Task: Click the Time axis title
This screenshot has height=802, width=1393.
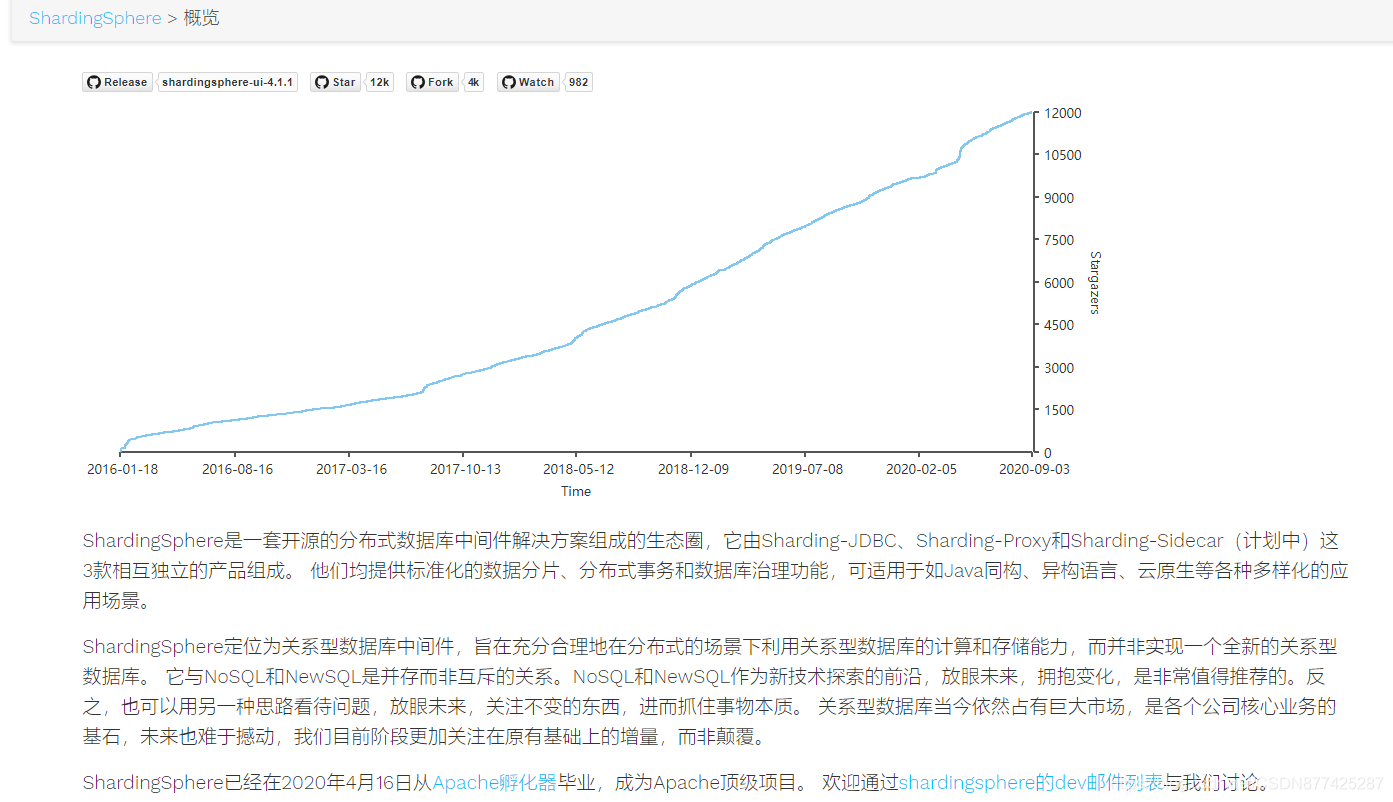Action: coord(576,491)
